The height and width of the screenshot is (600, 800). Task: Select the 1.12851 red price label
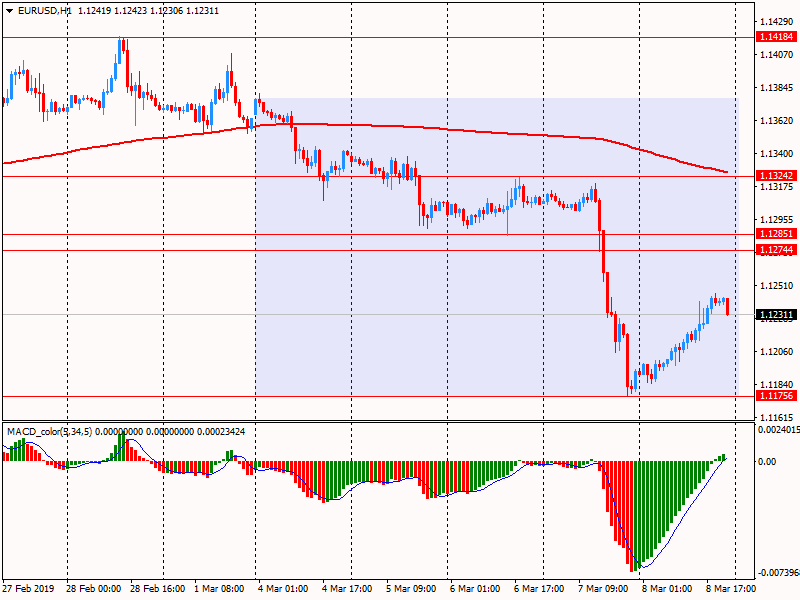pyautogui.click(x=776, y=234)
